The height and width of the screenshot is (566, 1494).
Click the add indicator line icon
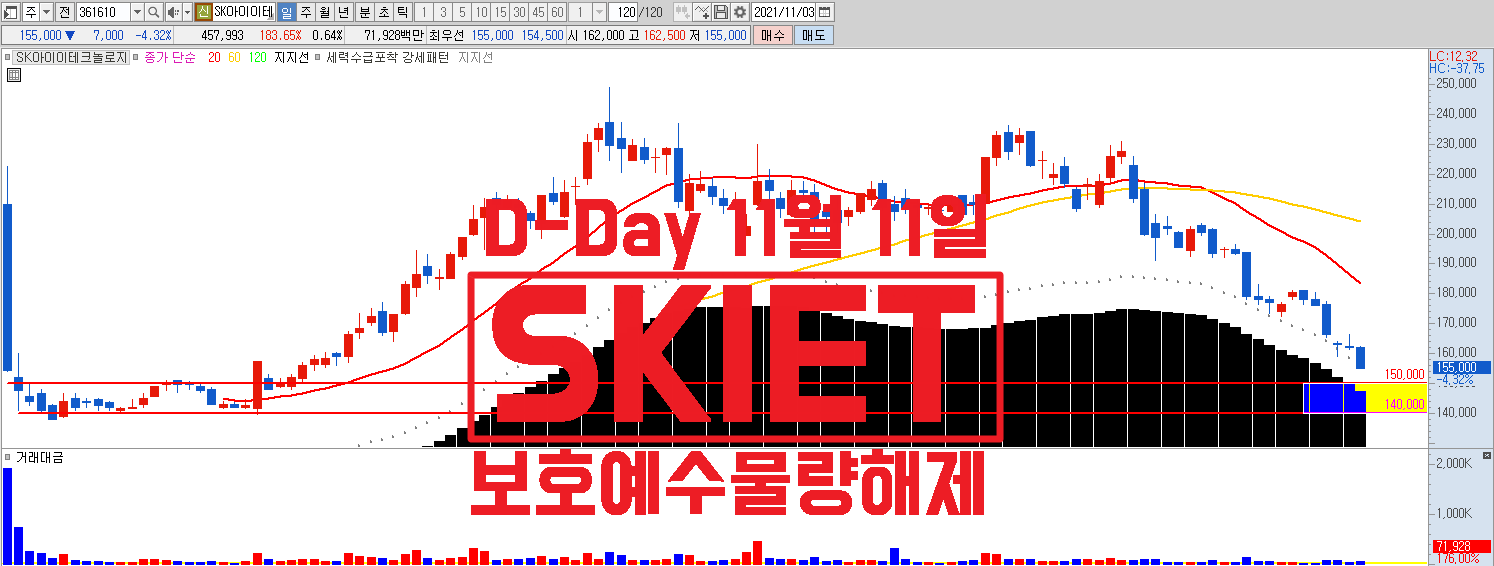coord(702,12)
